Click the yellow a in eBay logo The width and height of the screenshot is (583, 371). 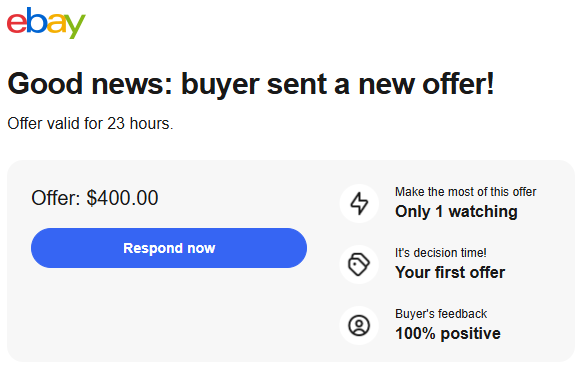[57, 23]
